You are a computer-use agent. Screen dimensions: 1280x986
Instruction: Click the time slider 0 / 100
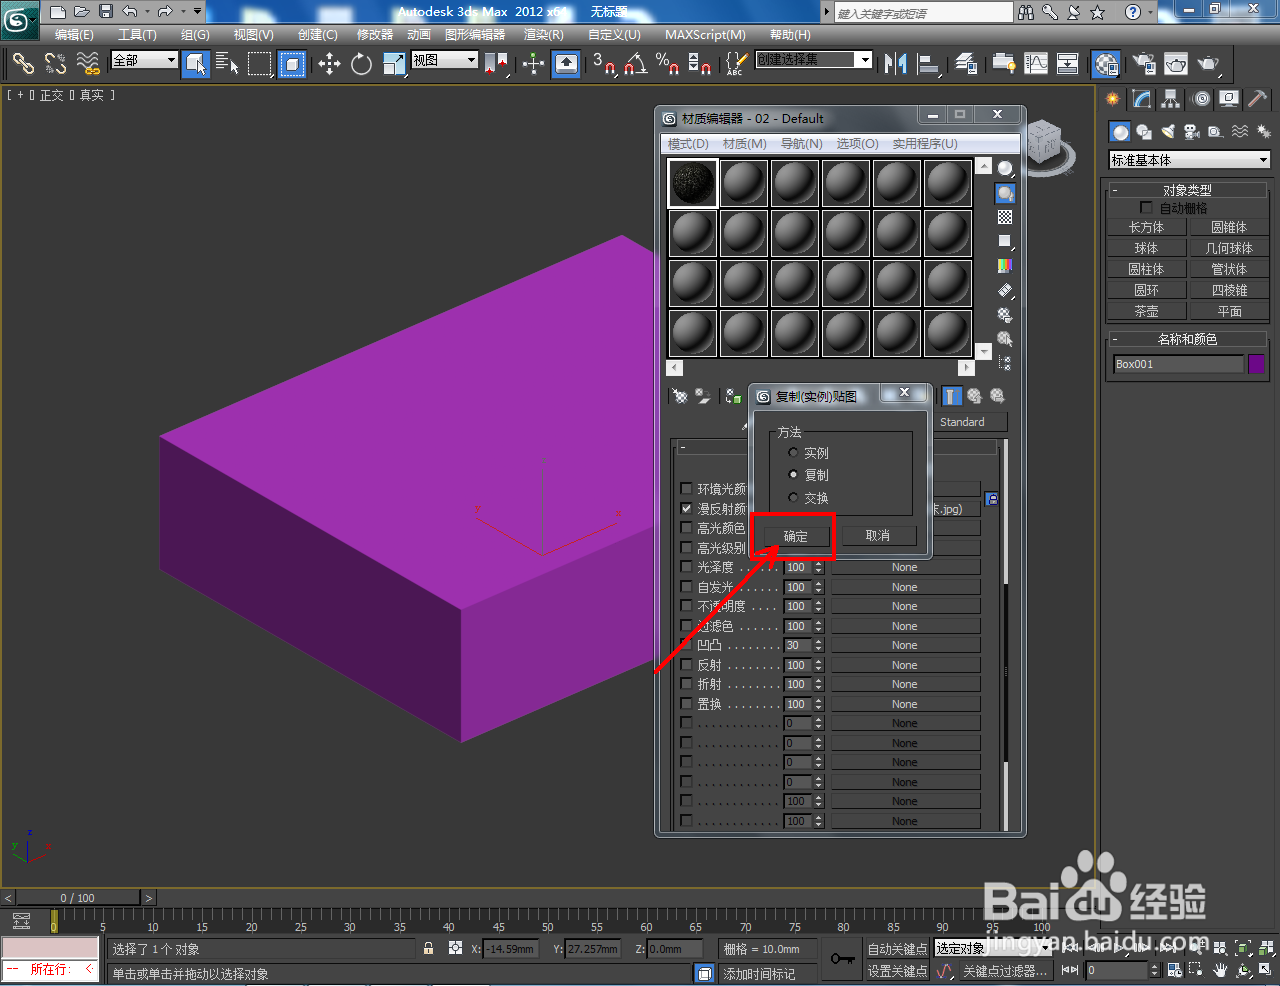pos(77,898)
